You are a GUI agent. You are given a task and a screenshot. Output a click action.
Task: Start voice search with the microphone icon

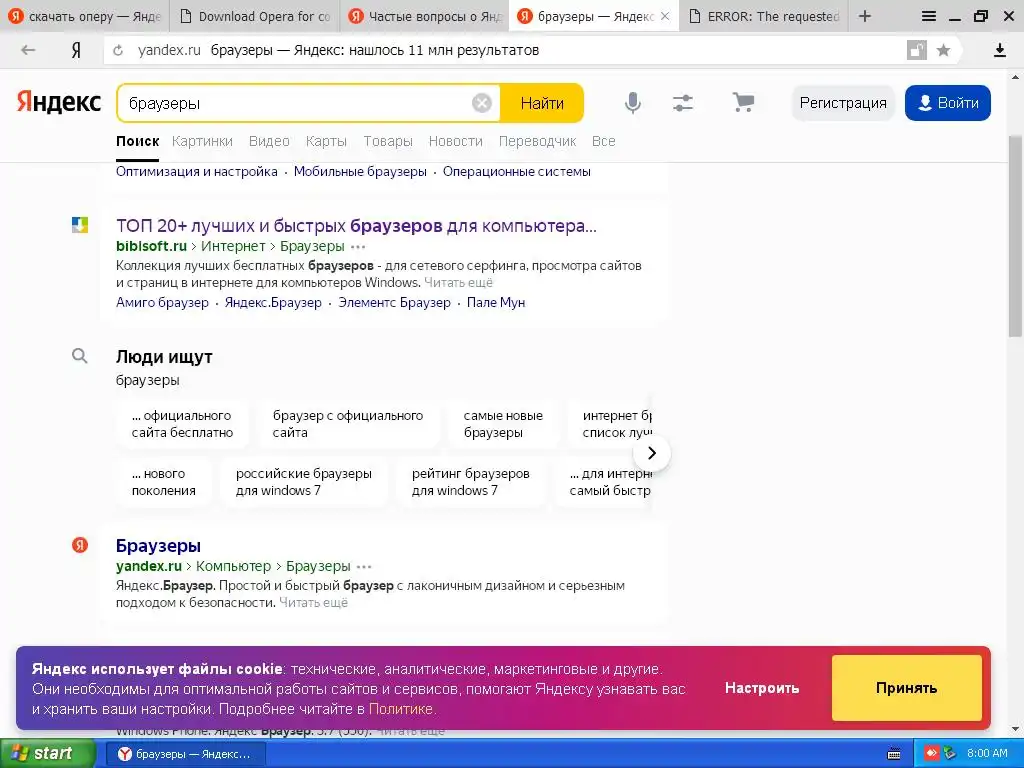[632, 103]
